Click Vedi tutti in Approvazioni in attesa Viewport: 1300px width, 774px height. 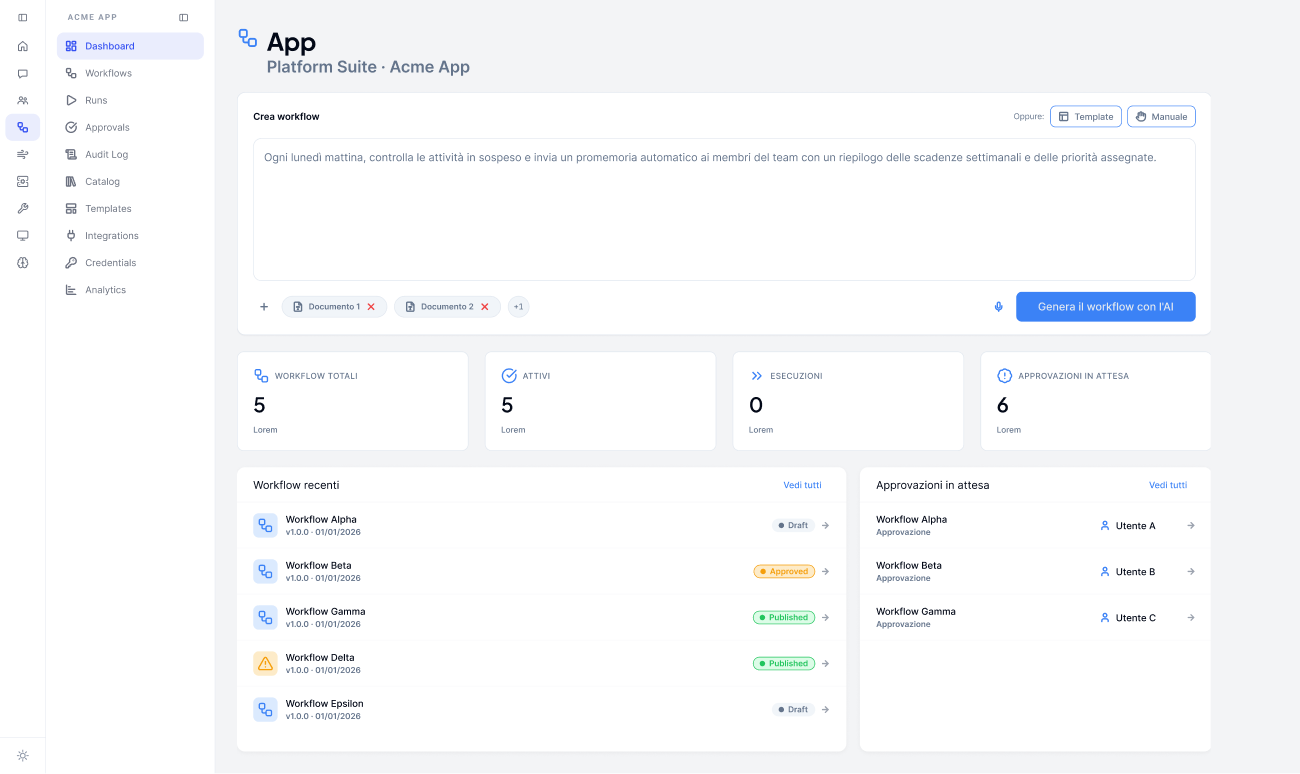1168,485
